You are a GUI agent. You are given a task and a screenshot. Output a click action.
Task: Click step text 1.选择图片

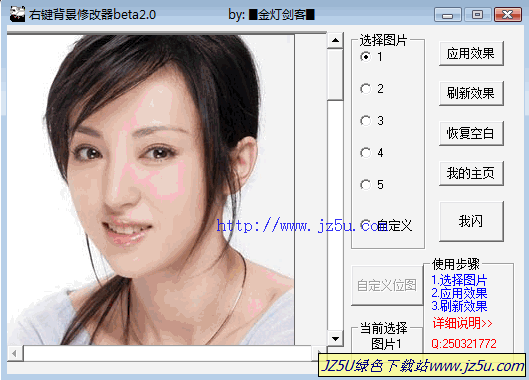pos(459,280)
